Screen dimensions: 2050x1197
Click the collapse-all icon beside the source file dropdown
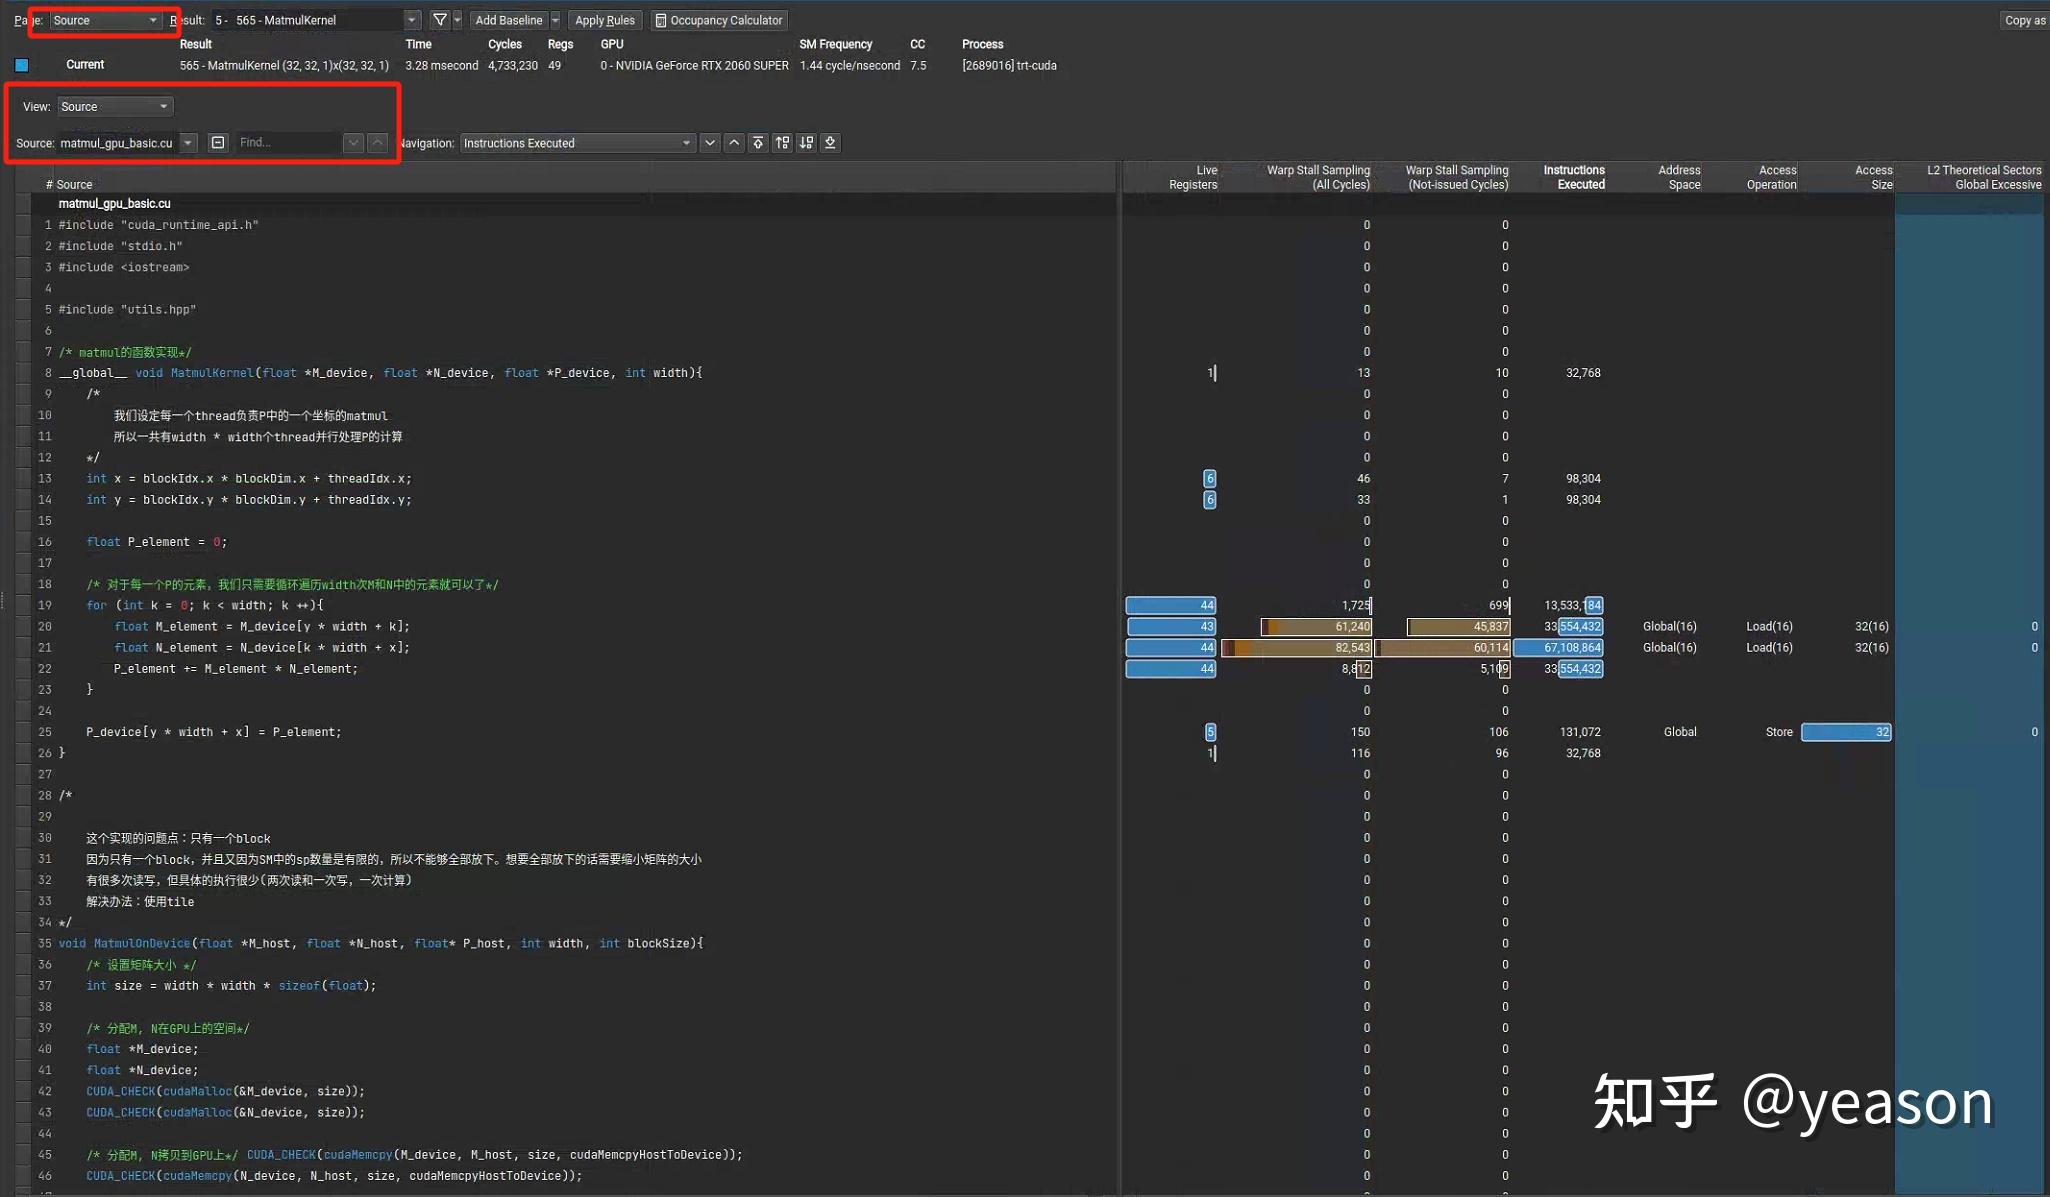click(x=218, y=143)
